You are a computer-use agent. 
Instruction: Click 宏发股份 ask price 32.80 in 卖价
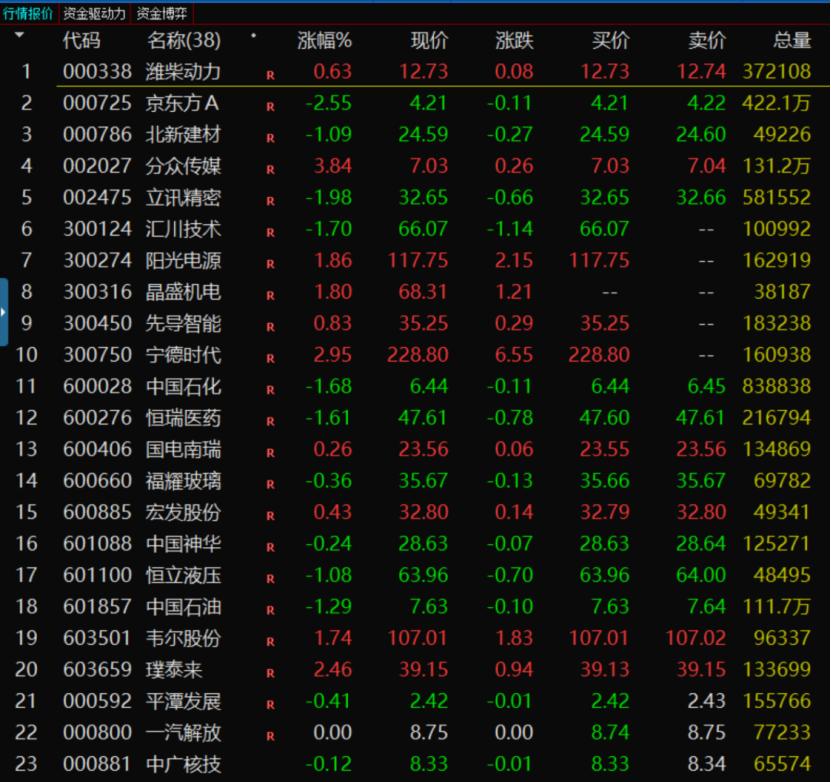[701, 512]
